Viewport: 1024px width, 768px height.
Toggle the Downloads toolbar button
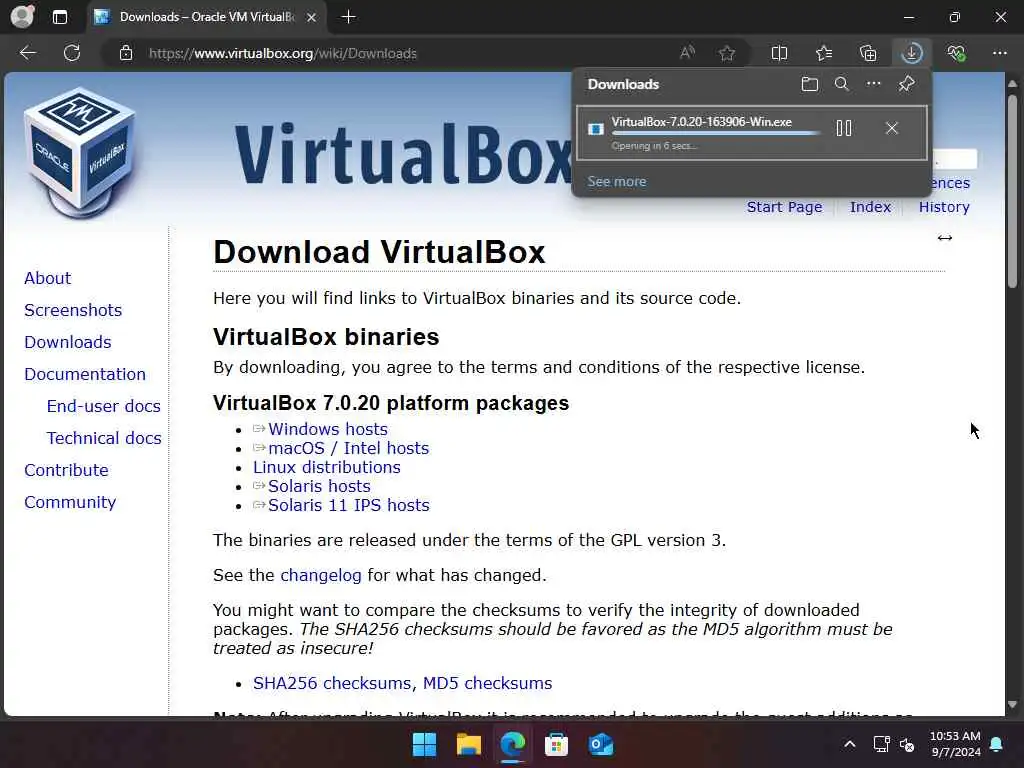point(912,53)
